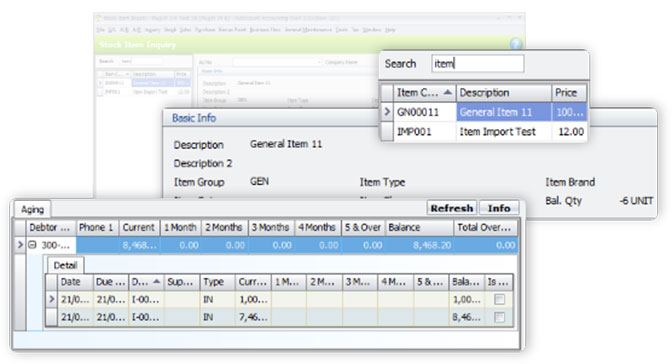Click the row indicator arrow beside debtor 300-
The image size is (672, 364).
tap(20, 245)
